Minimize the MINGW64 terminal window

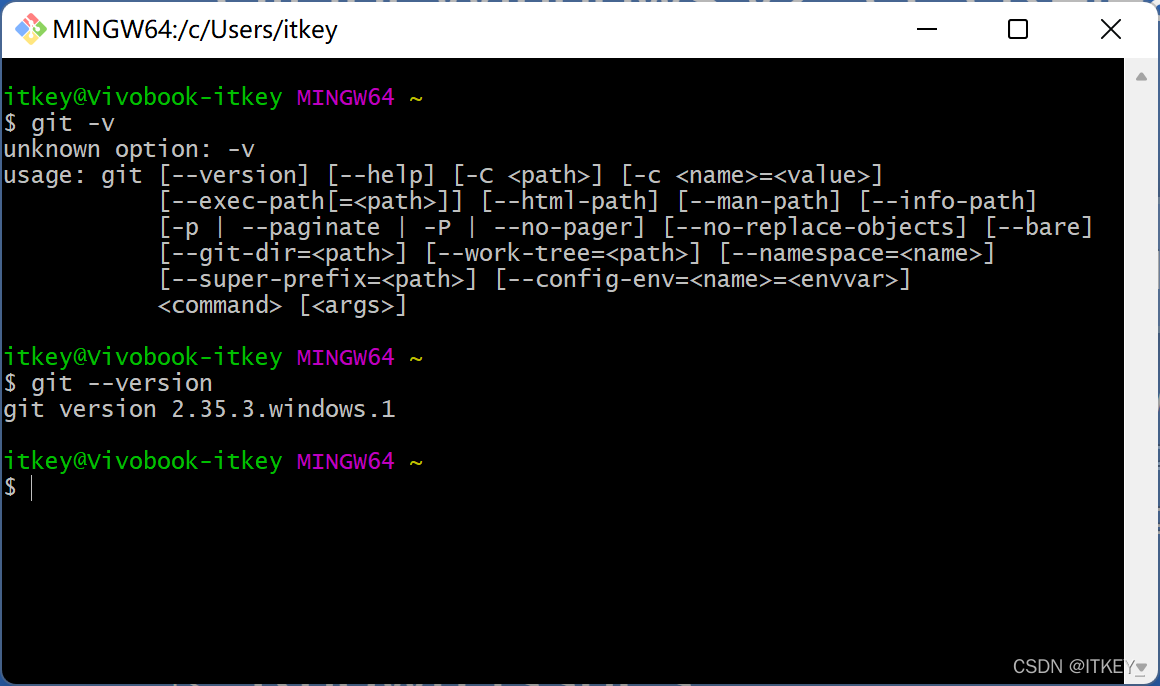click(927, 29)
